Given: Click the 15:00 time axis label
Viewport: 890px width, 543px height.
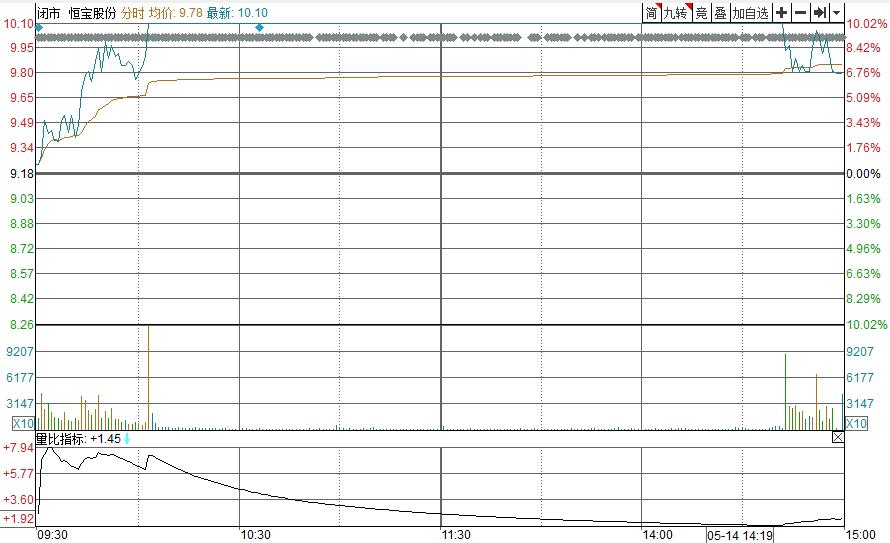Looking at the screenshot, I should [x=860, y=534].
